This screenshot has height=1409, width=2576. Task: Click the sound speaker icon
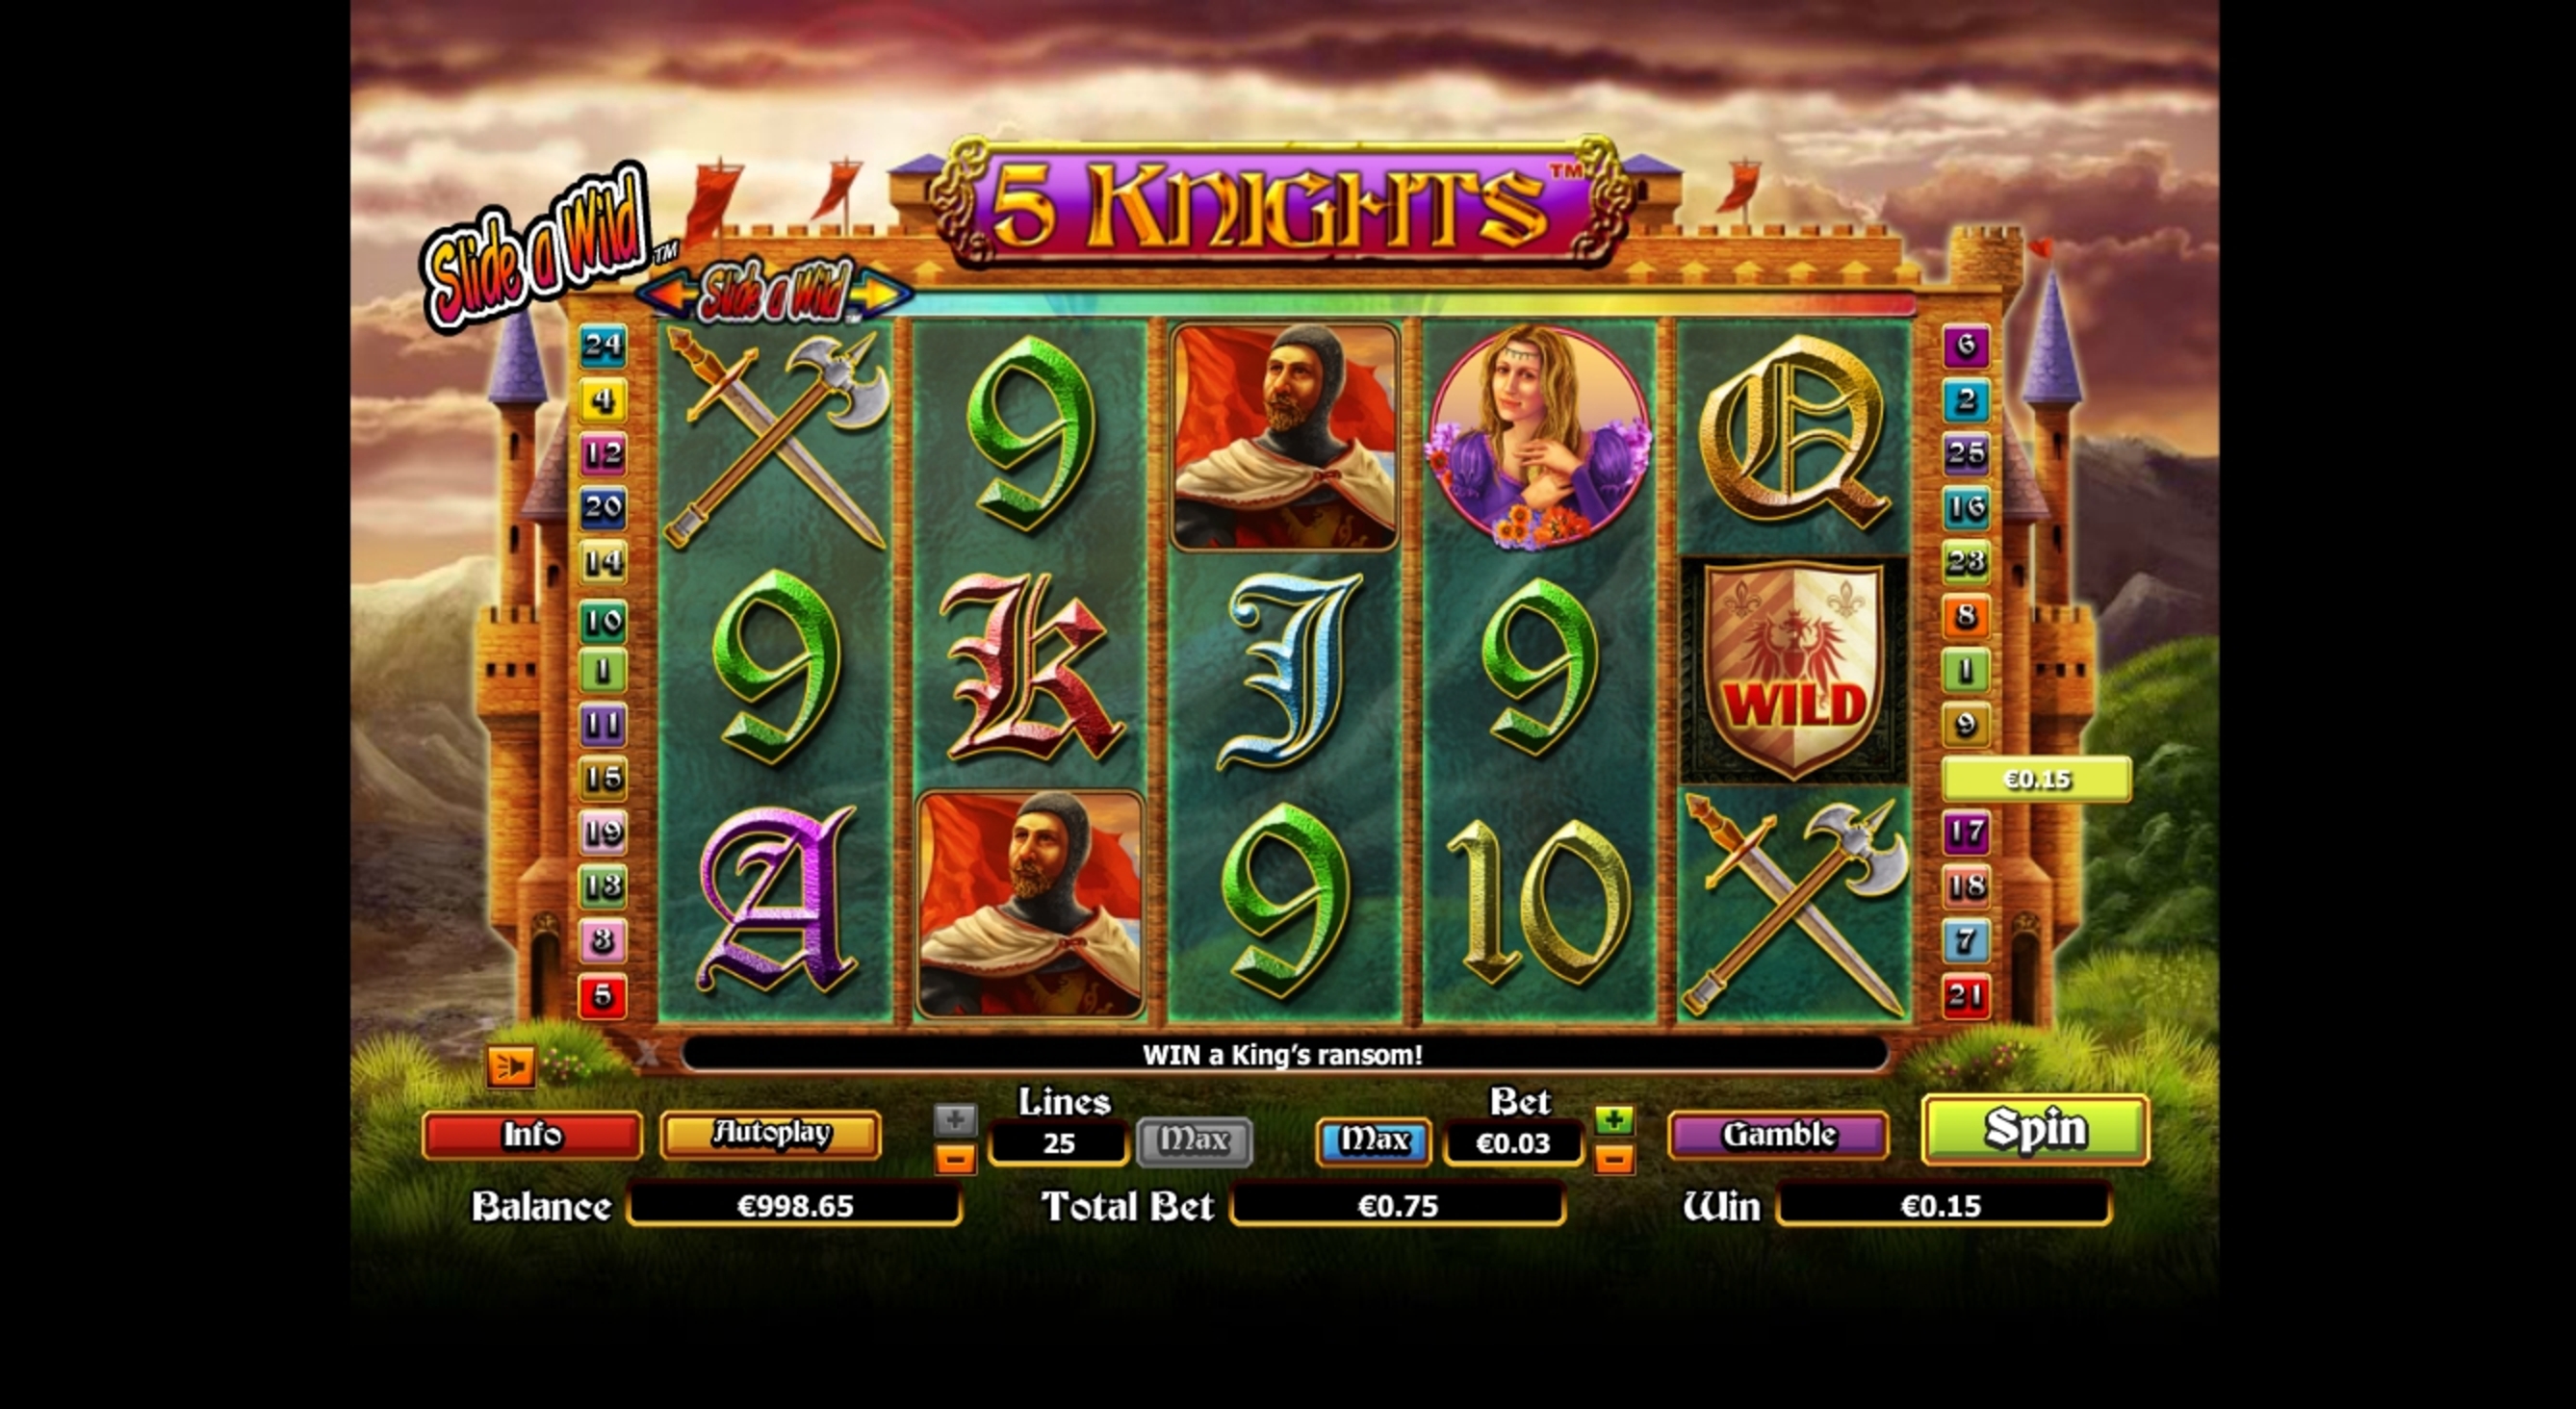(510, 1067)
